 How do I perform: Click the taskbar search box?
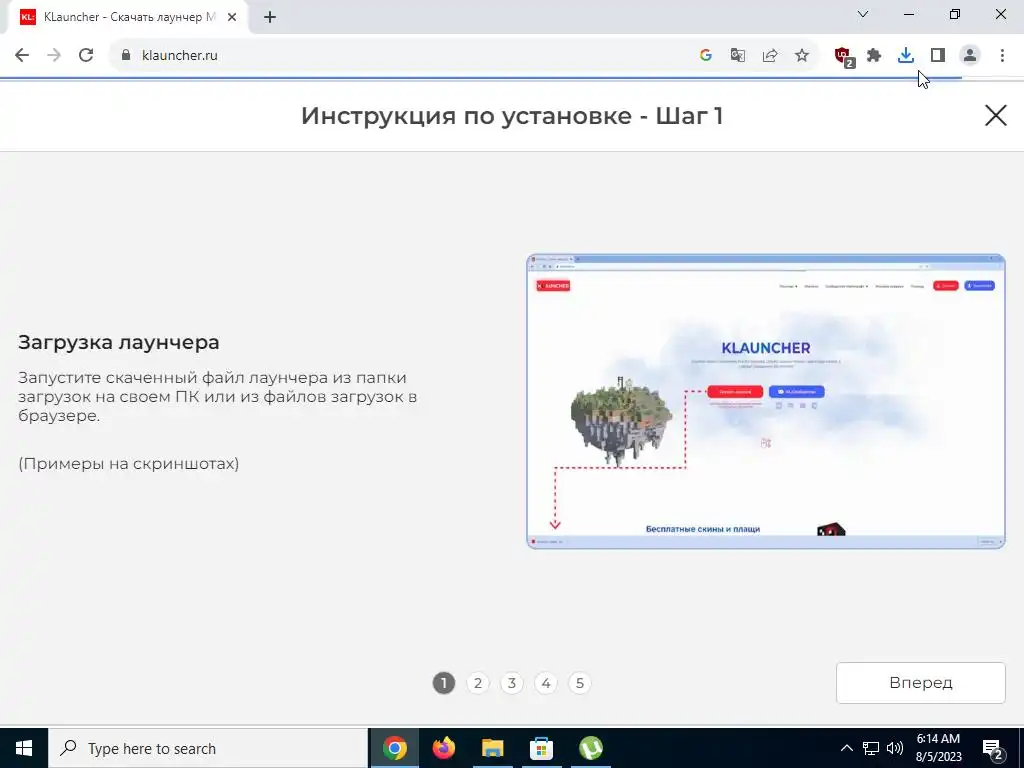pos(208,748)
